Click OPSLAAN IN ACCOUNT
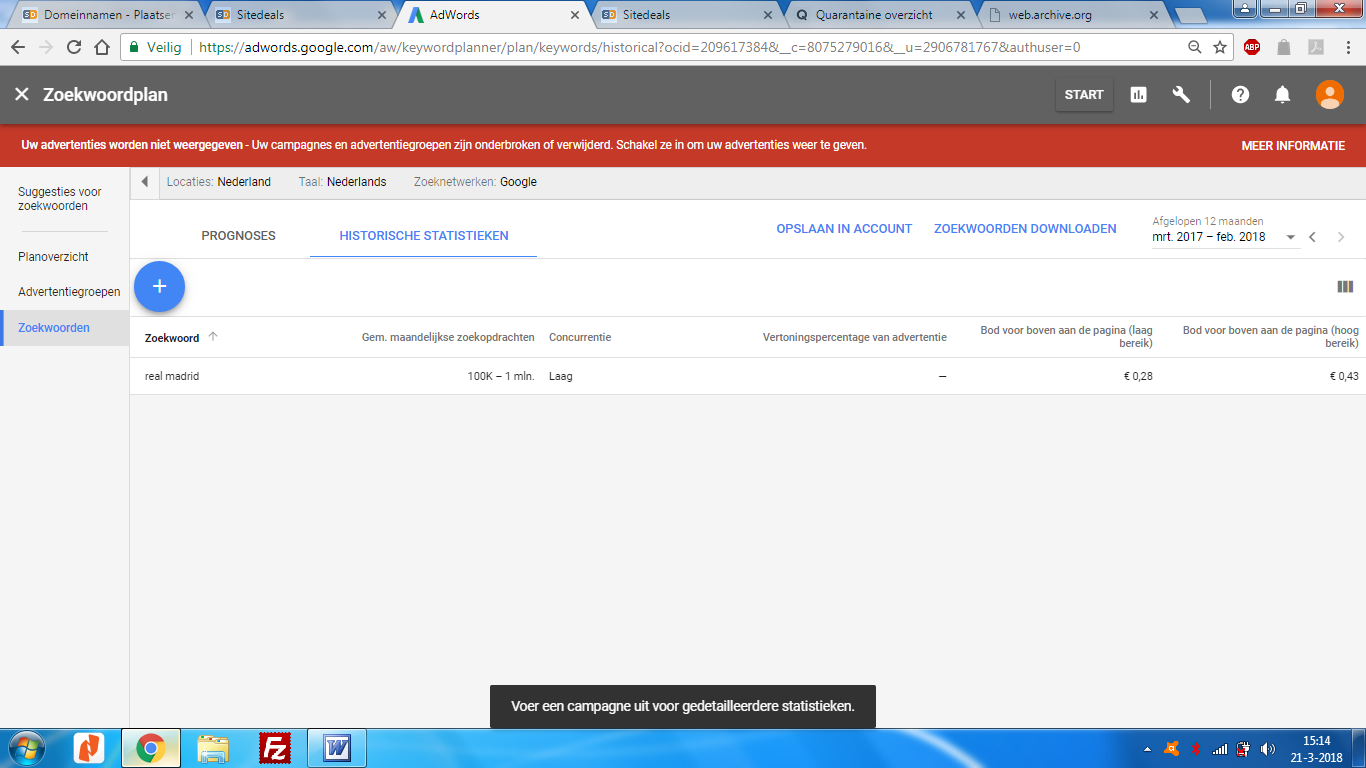The height and width of the screenshot is (768, 1366). [844, 229]
